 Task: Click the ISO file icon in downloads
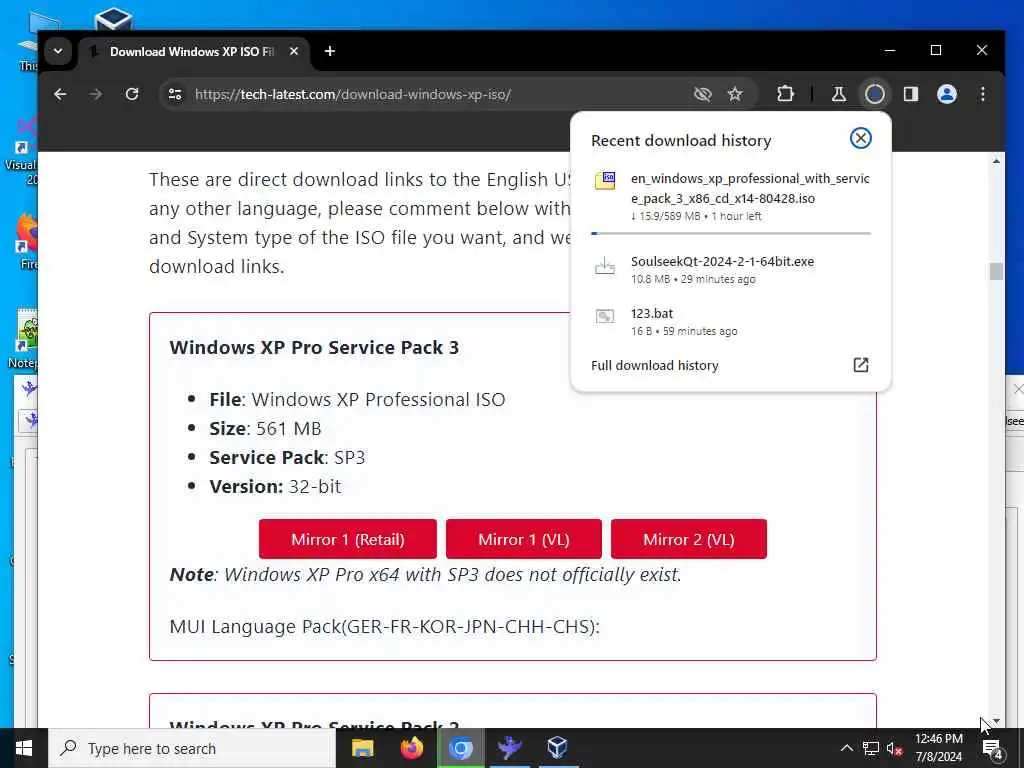click(x=605, y=180)
